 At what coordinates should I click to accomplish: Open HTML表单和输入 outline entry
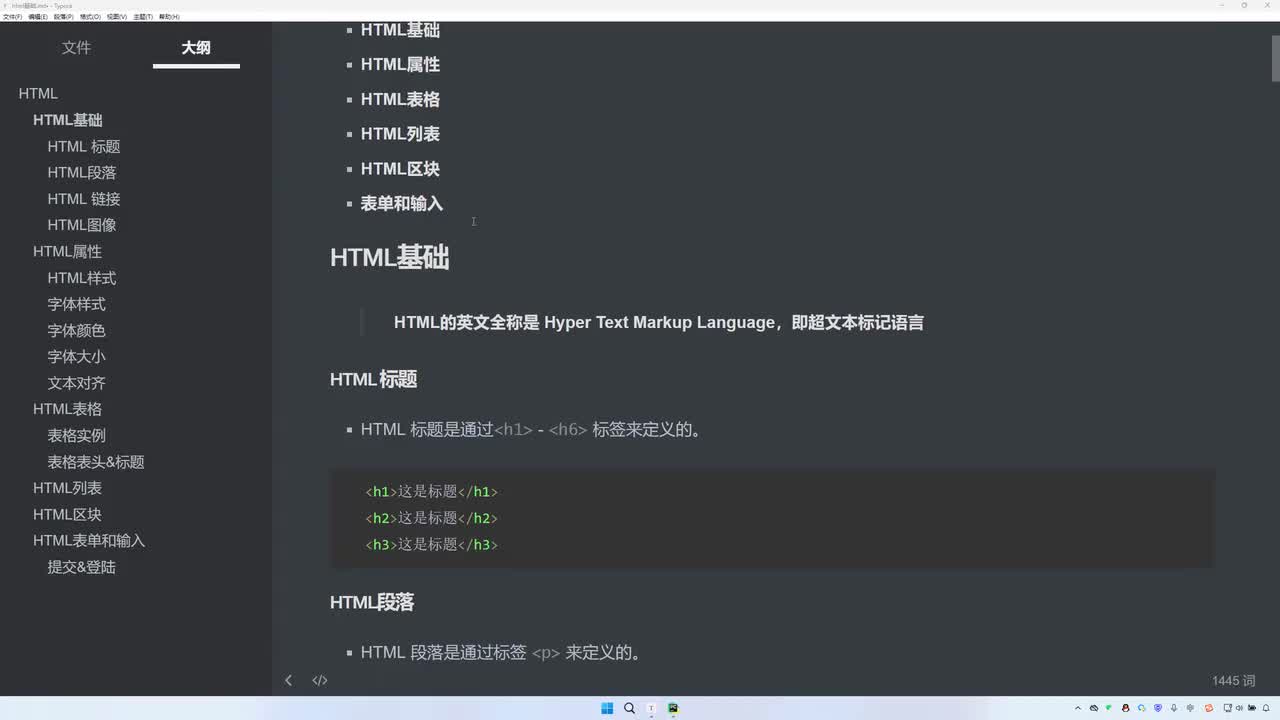pos(89,541)
